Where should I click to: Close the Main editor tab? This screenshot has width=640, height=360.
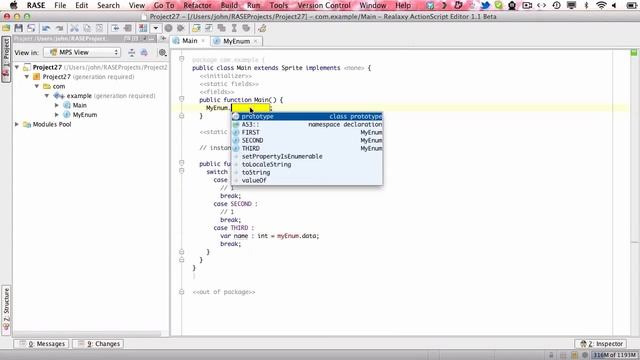pos(203,41)
